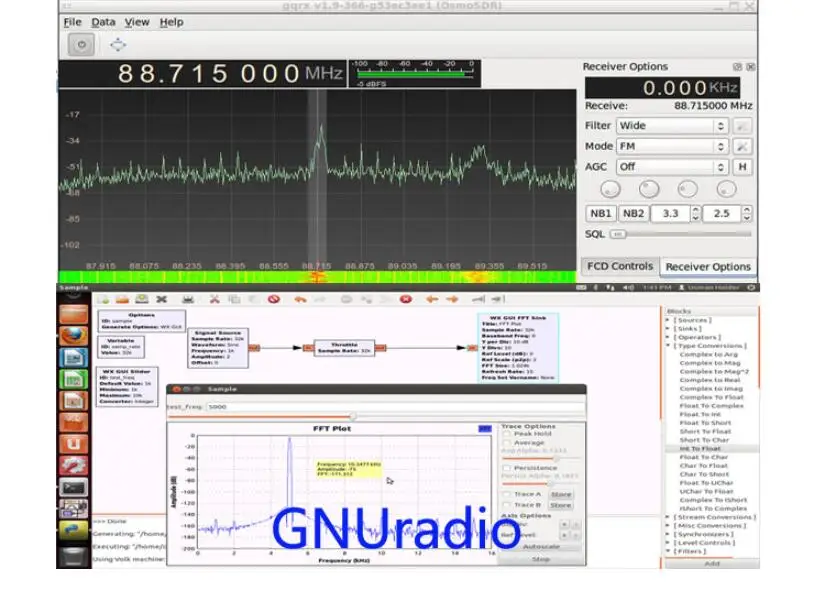Select the WX GUI FFT Sink block
833x592 pixels.
point(518,348)
